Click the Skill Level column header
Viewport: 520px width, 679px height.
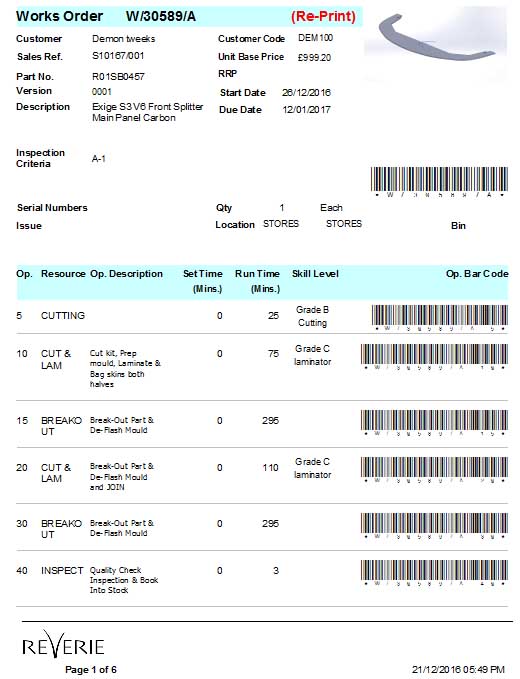click(315, 274)
